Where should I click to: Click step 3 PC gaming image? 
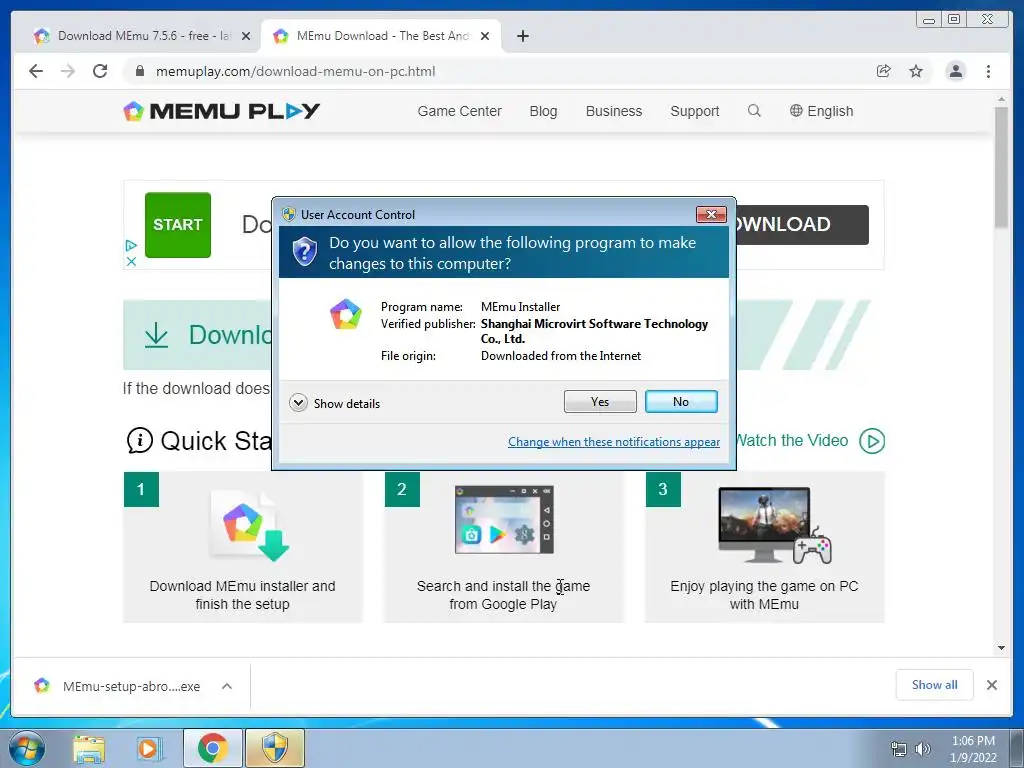click(775, 526)
